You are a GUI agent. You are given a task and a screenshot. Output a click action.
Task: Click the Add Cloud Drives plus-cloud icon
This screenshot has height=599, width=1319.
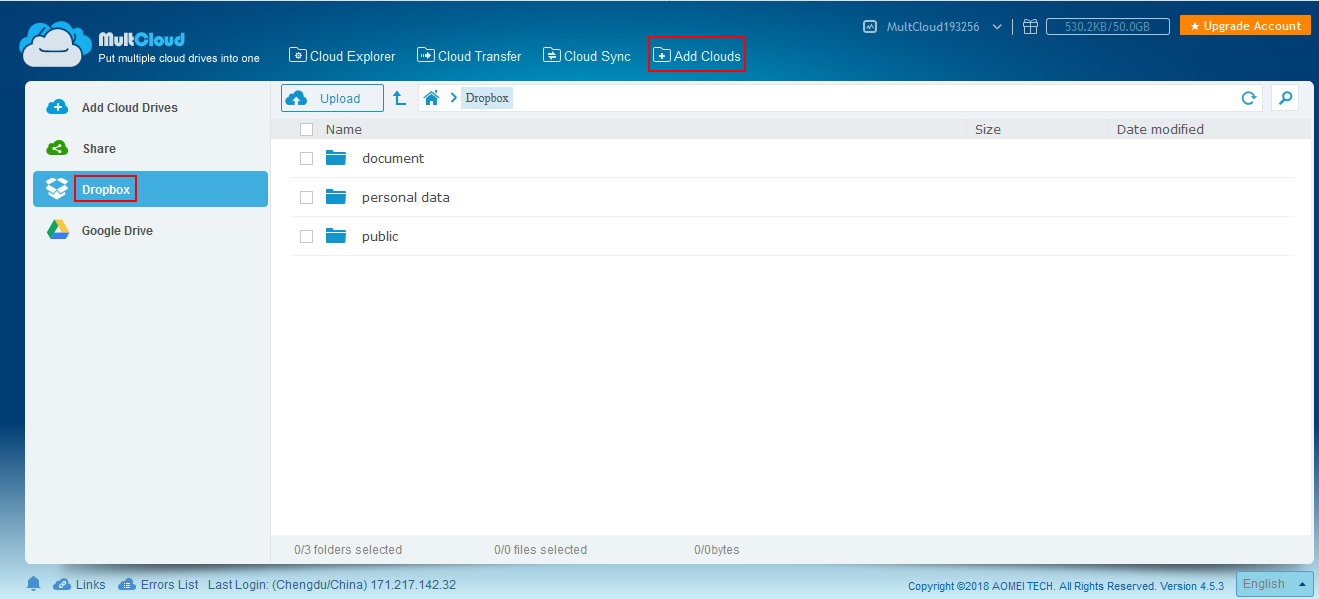[x=58, y=107]
